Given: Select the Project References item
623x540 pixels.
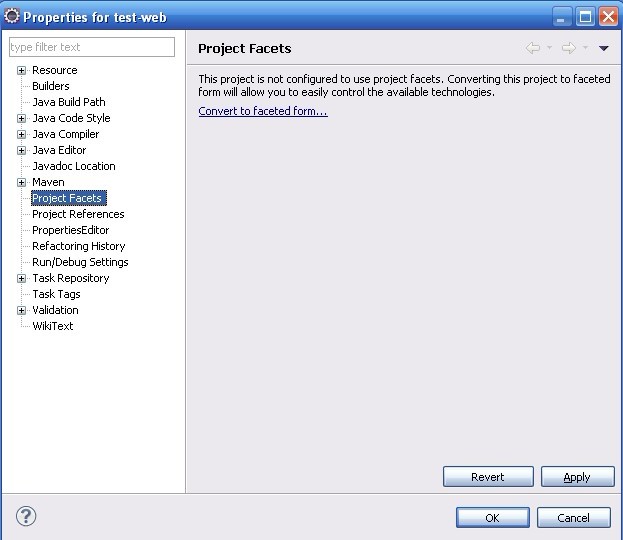Looking at the screenshot, I should [x=78, y=214].
